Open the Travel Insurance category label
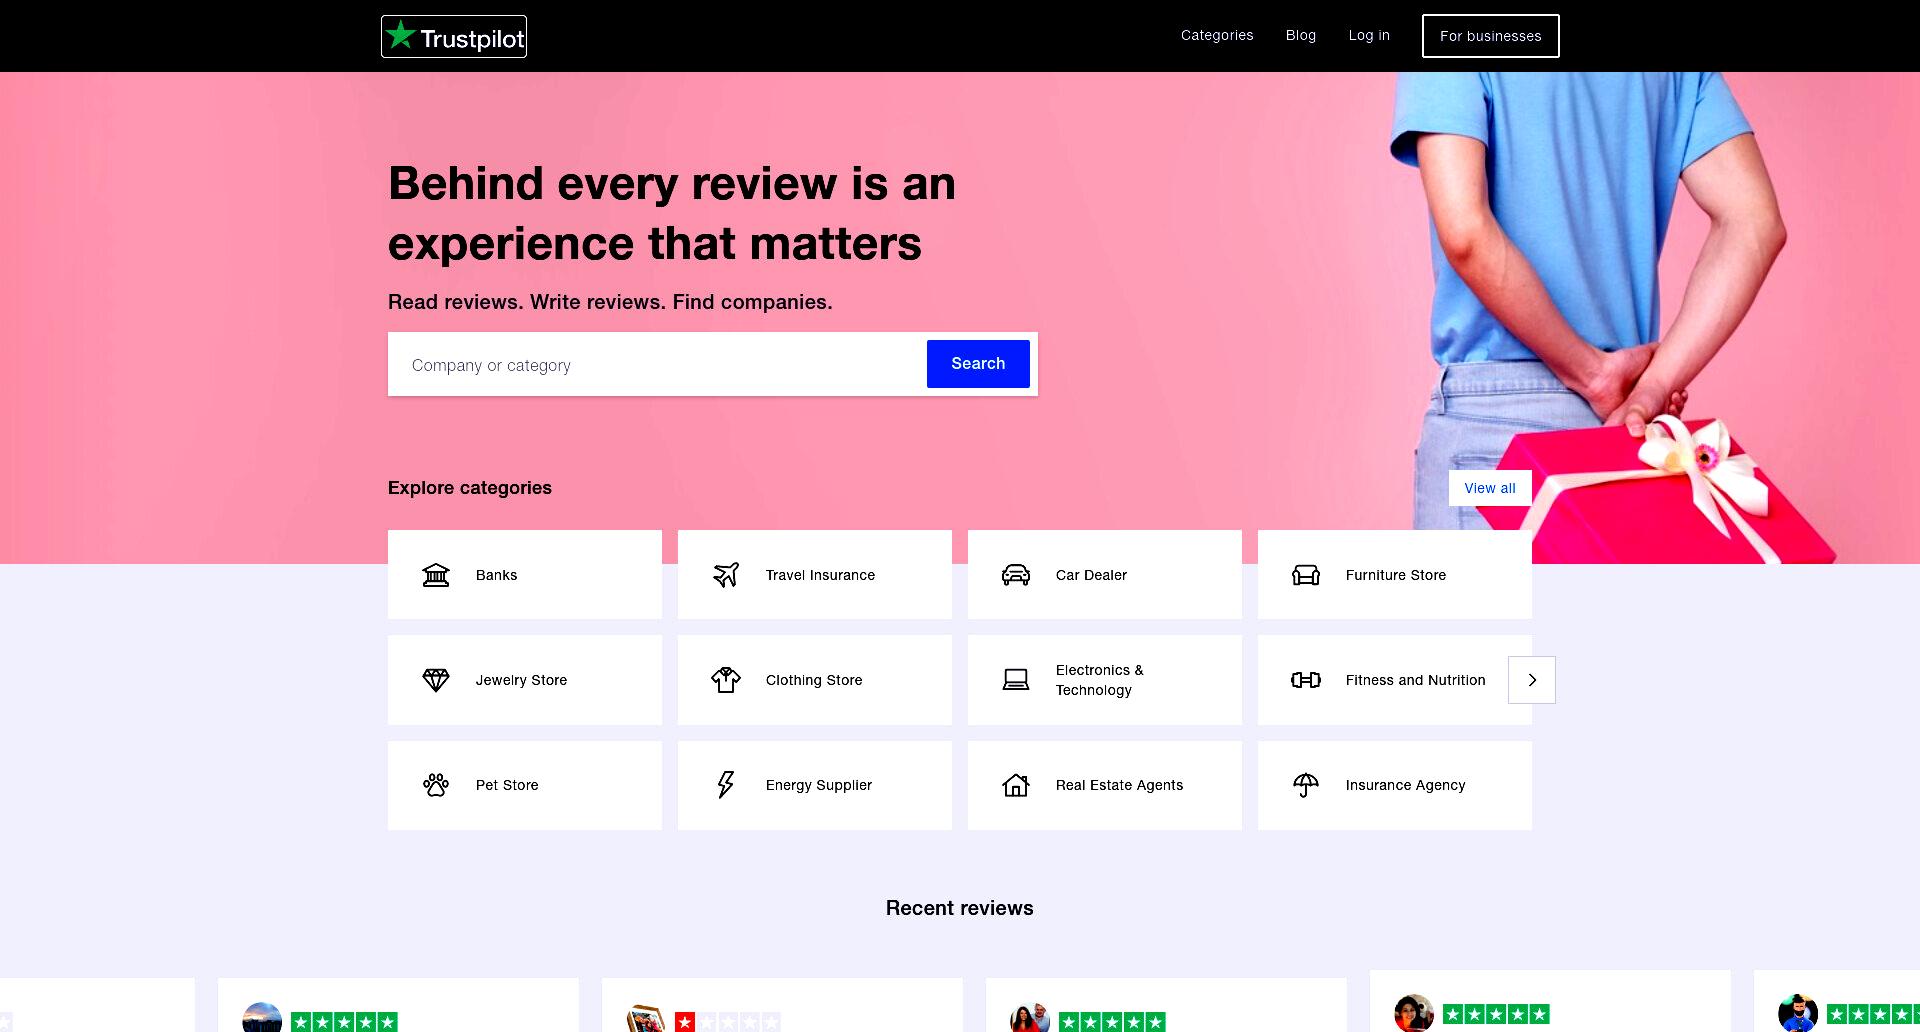The image size is (1920, 1032). tap(820, 575)
